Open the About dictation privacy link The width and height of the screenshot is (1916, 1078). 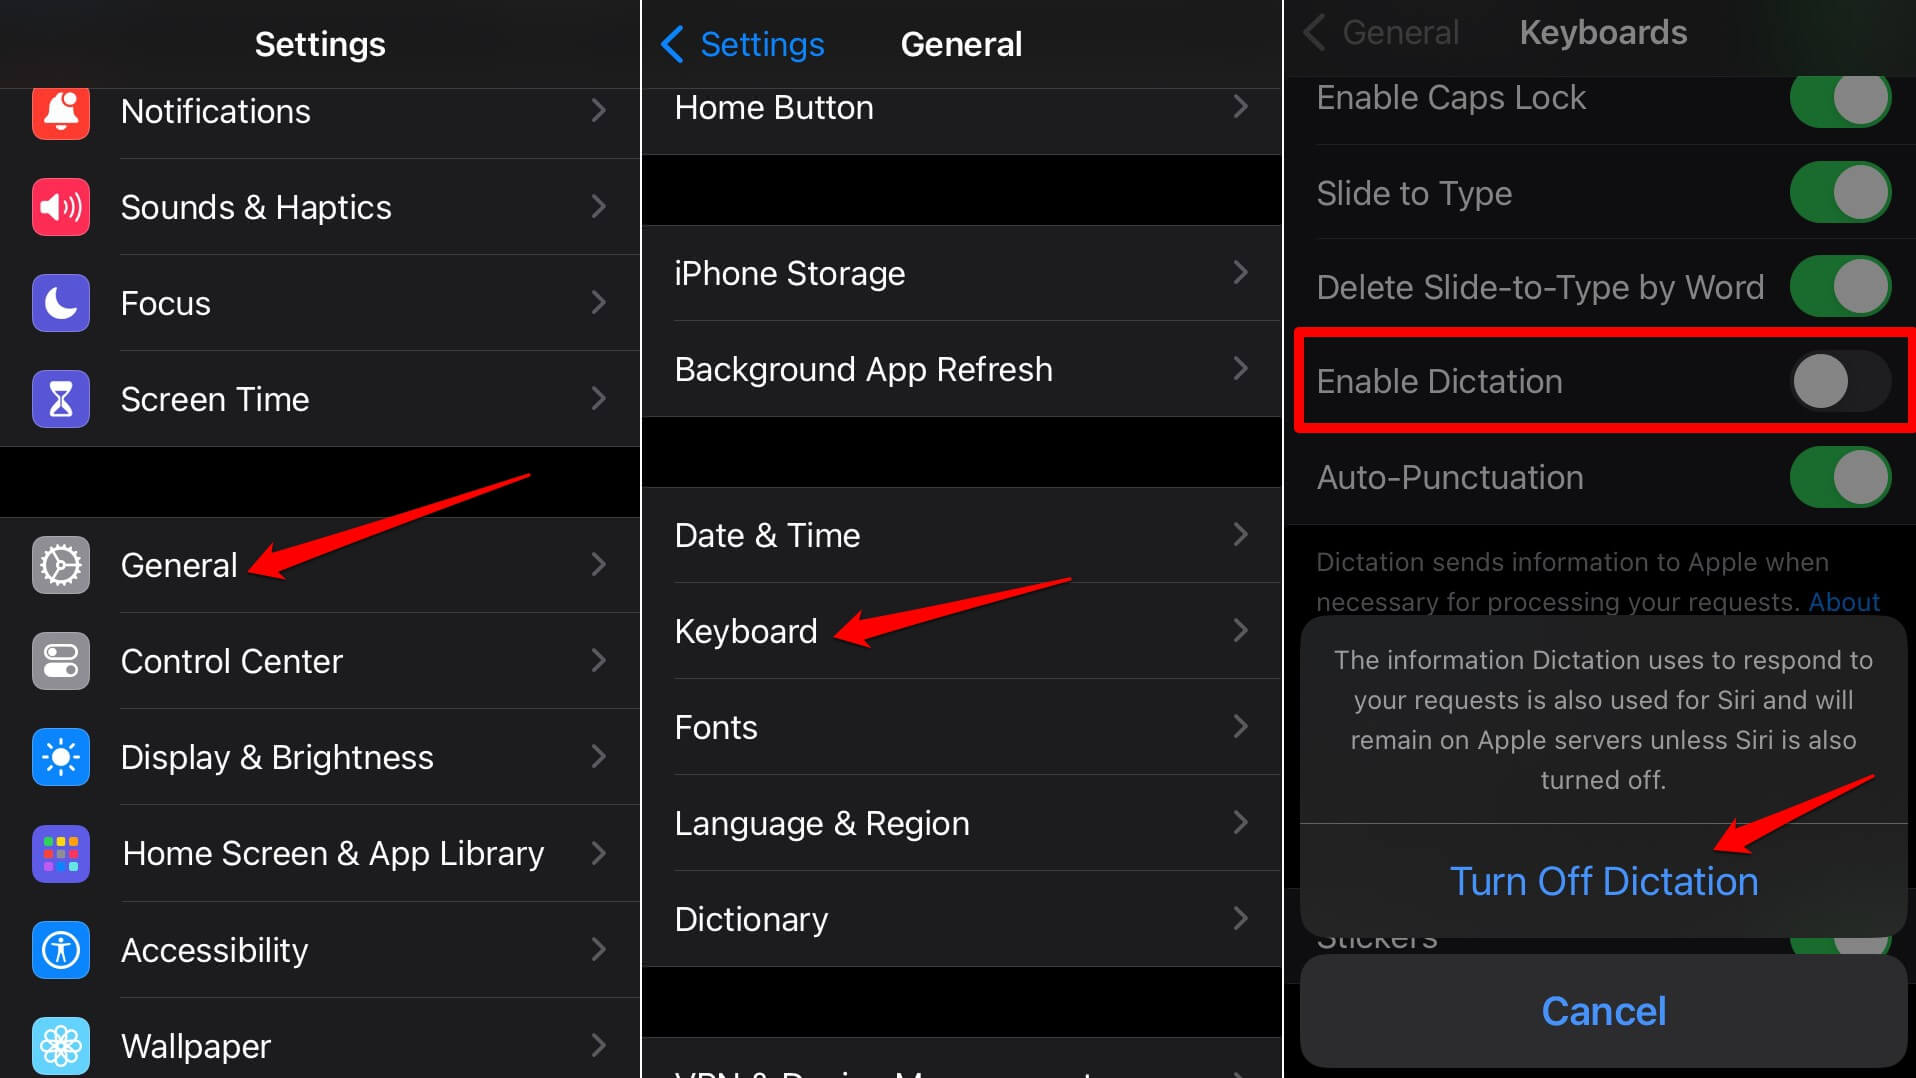pyautogui.click(x=1844, y=602)
